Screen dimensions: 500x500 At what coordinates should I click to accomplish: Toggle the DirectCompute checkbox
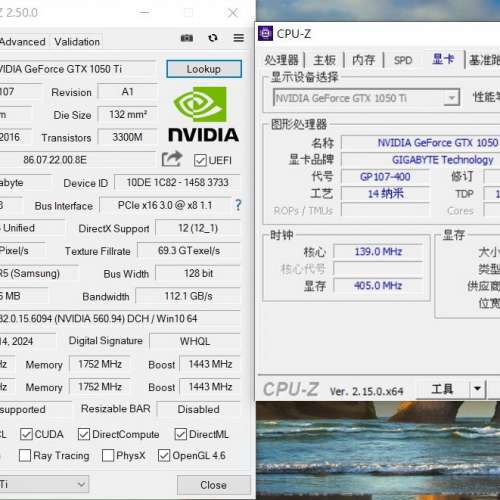[84, 434]
